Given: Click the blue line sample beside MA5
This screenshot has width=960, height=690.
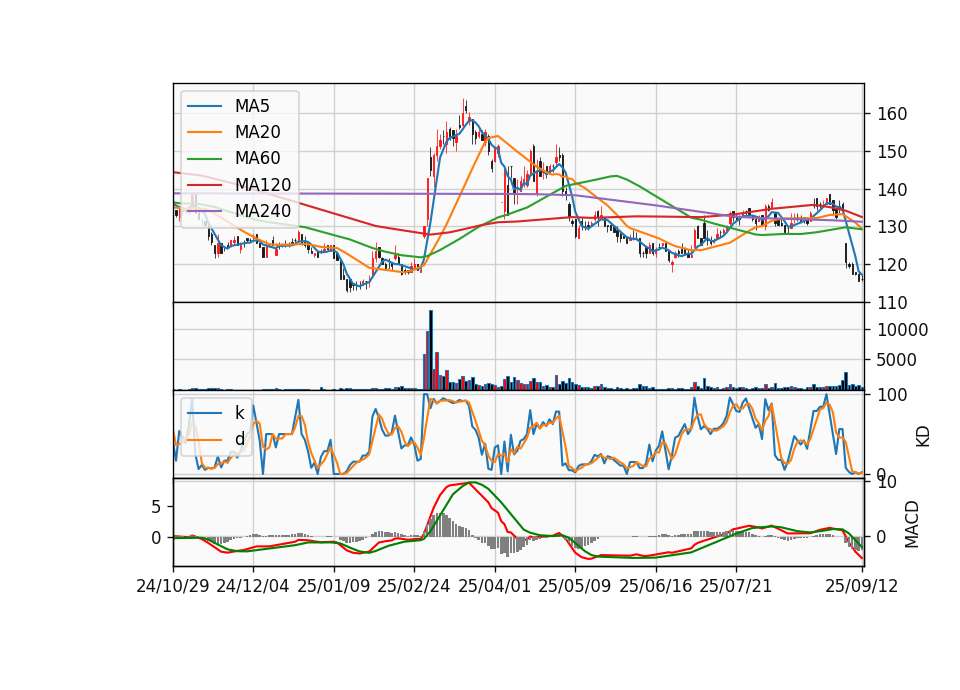Looking at the screenshot, I should pos(204,107).
